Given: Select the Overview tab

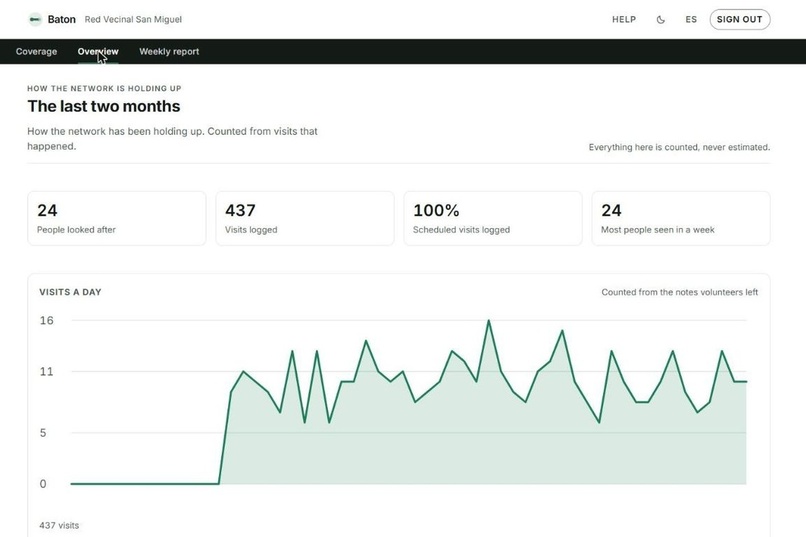Looking at the screenshot, I should (98, 51).
